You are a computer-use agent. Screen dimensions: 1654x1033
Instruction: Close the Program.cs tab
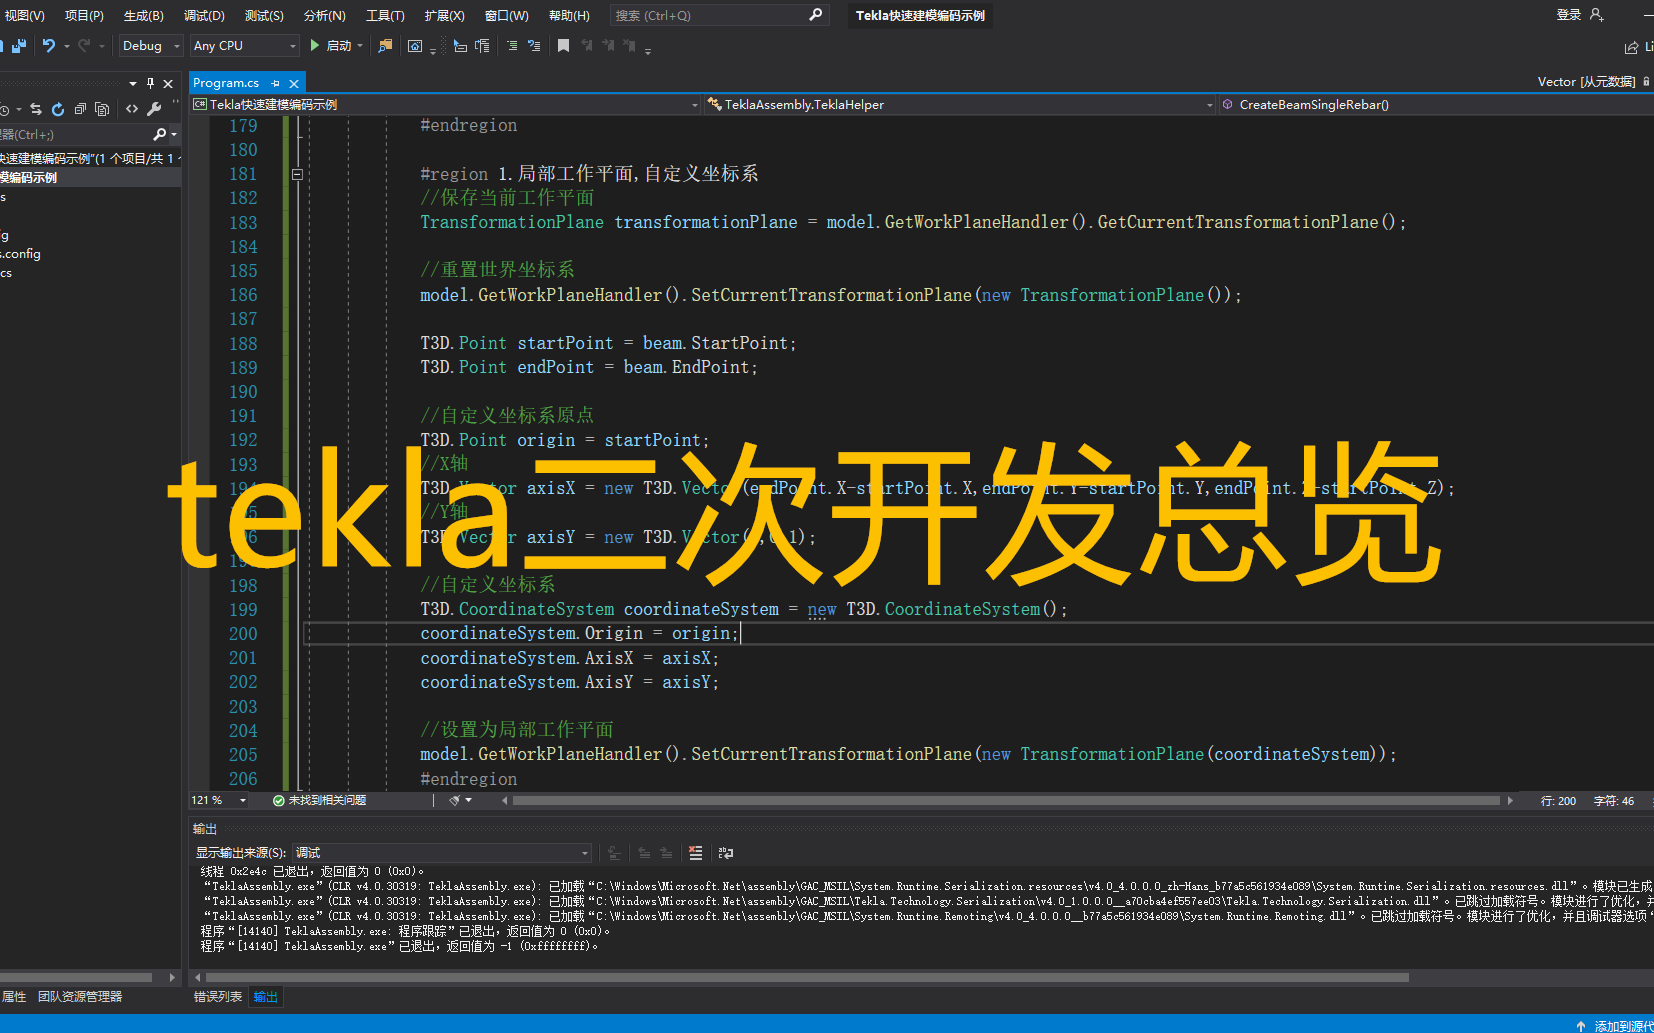294,83
